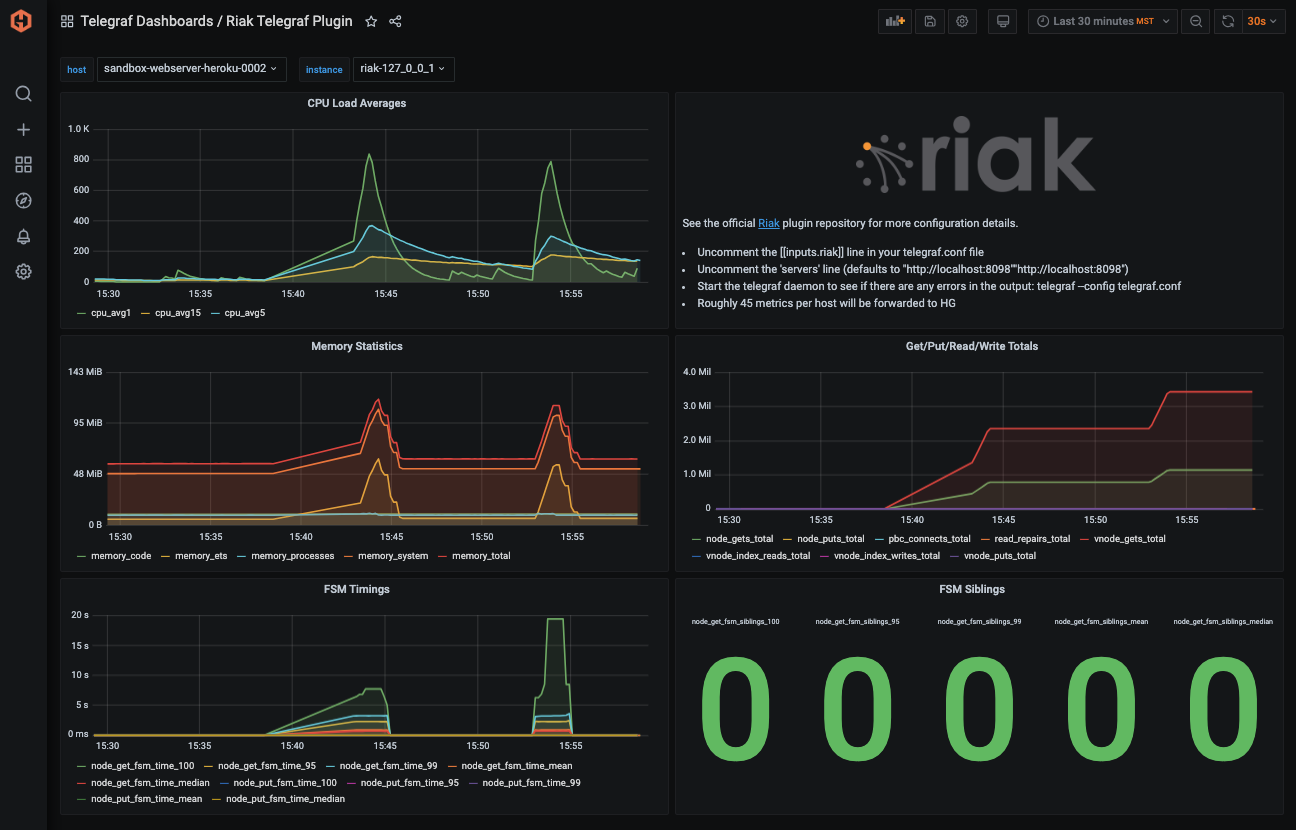Click the memory_total red color swatch
This screenshot has height=830, width=1296.
click(x=443, y=555)
